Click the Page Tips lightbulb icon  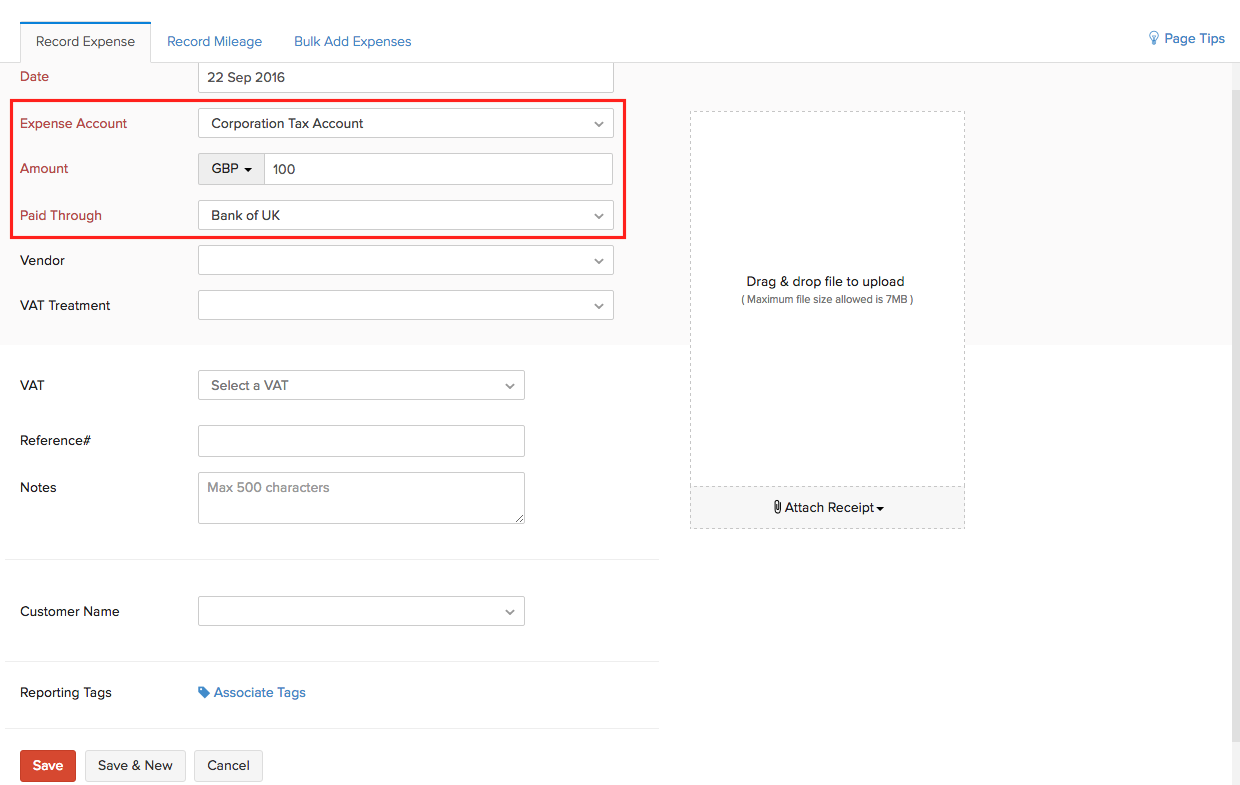[x=1154, y=38]
